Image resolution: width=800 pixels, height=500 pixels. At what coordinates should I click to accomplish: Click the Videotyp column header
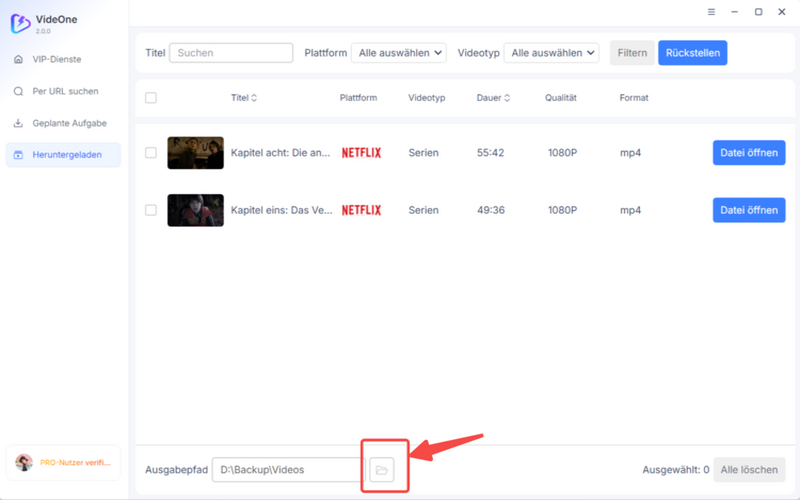pyautogui.click(x=427, y=97)
